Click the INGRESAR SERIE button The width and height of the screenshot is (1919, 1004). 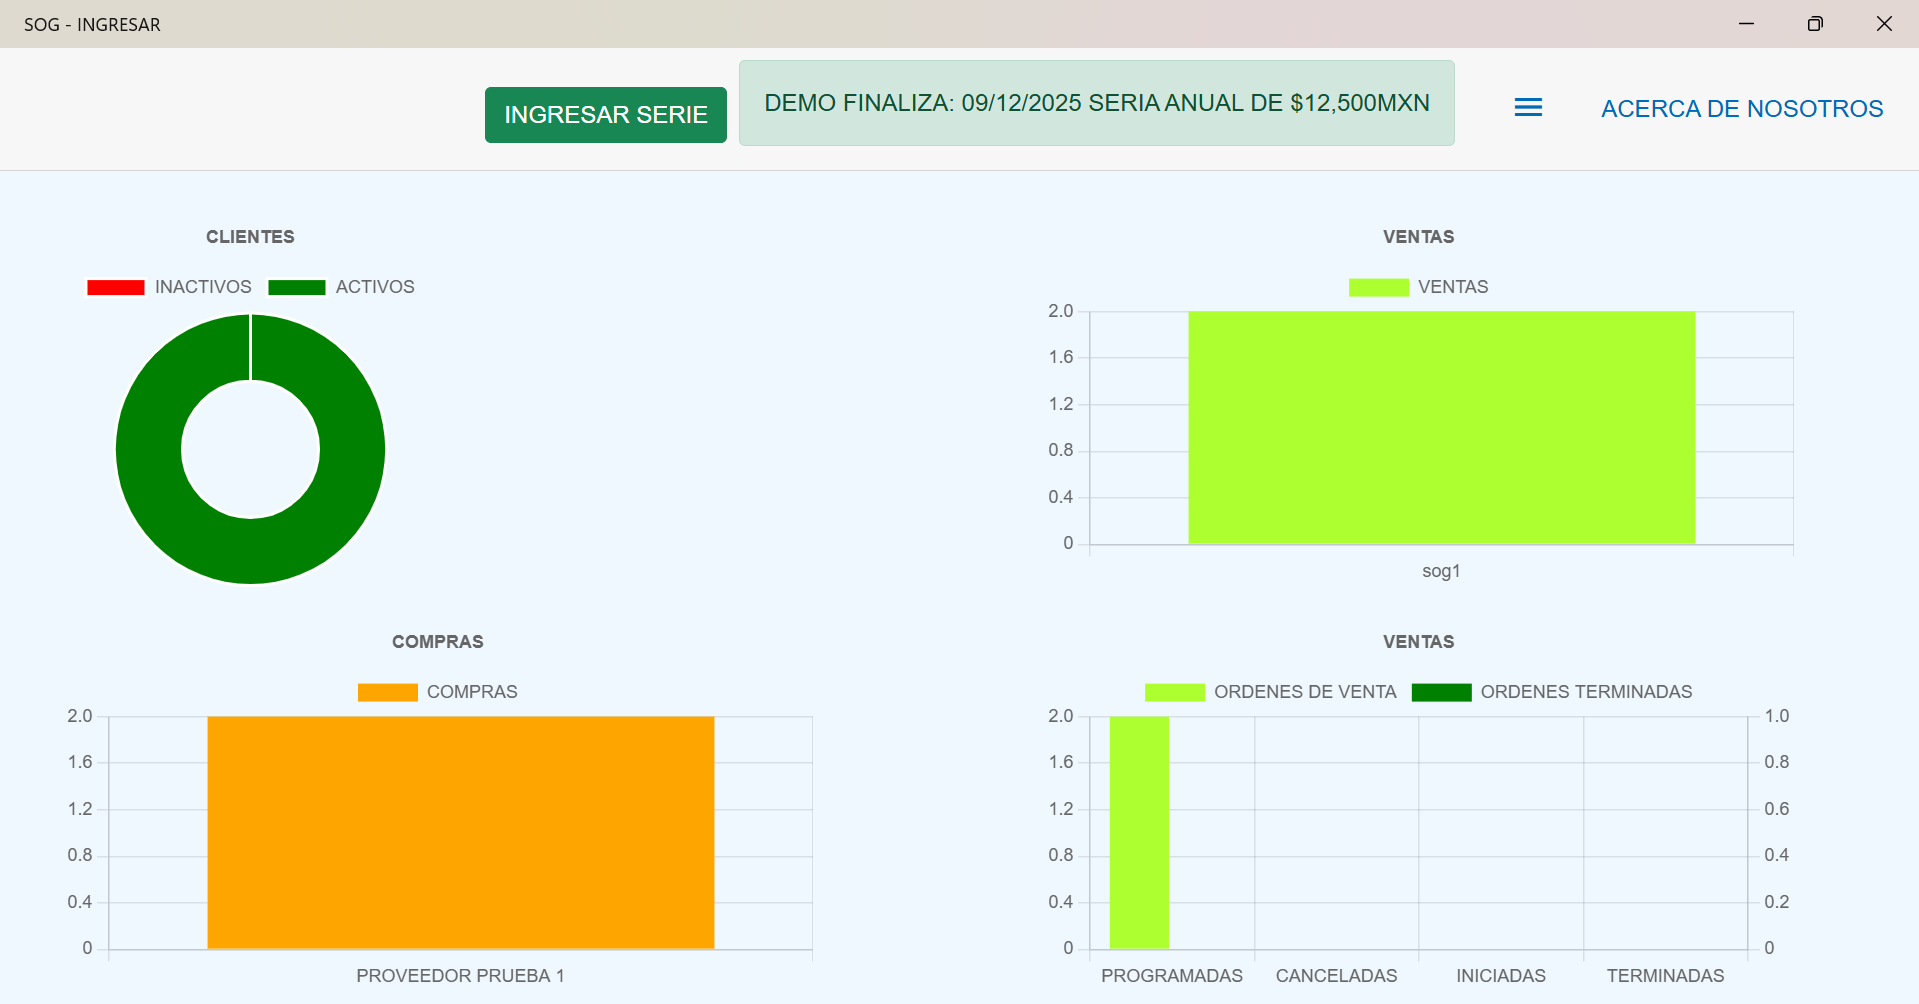pyautogui.click(x=605, y=115)
